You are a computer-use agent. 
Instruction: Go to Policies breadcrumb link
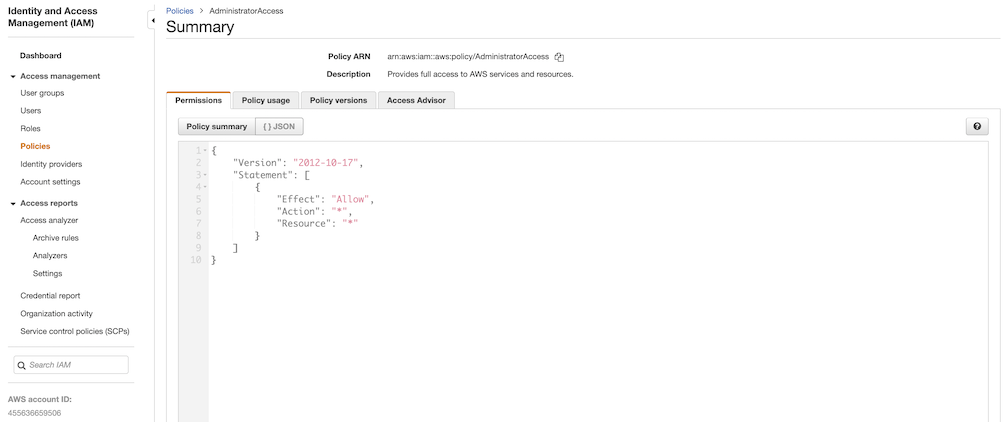pos(179,10)
